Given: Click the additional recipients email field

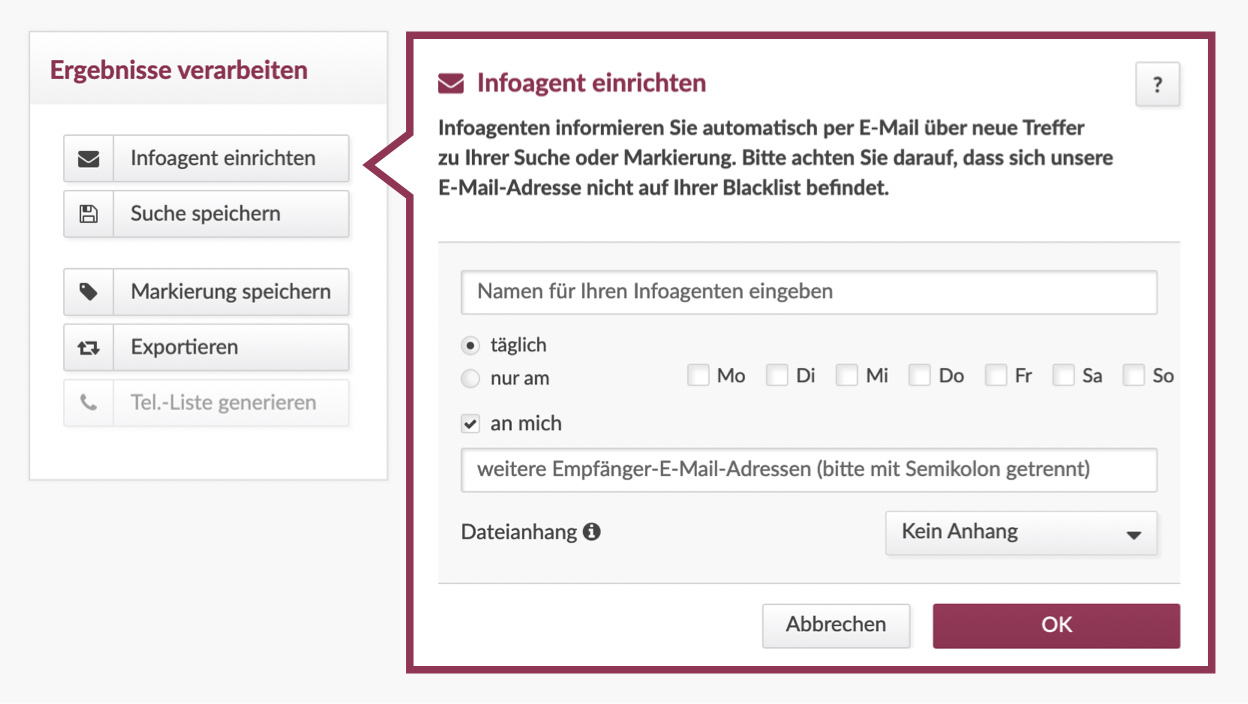Looking at the screenshot, I should tap(808, 470).
